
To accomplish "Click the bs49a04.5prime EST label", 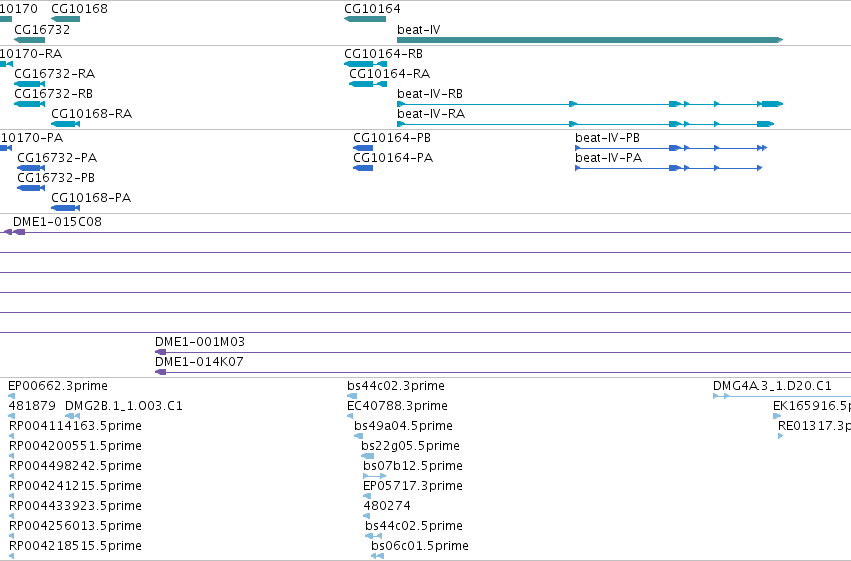I will (403, 426).
